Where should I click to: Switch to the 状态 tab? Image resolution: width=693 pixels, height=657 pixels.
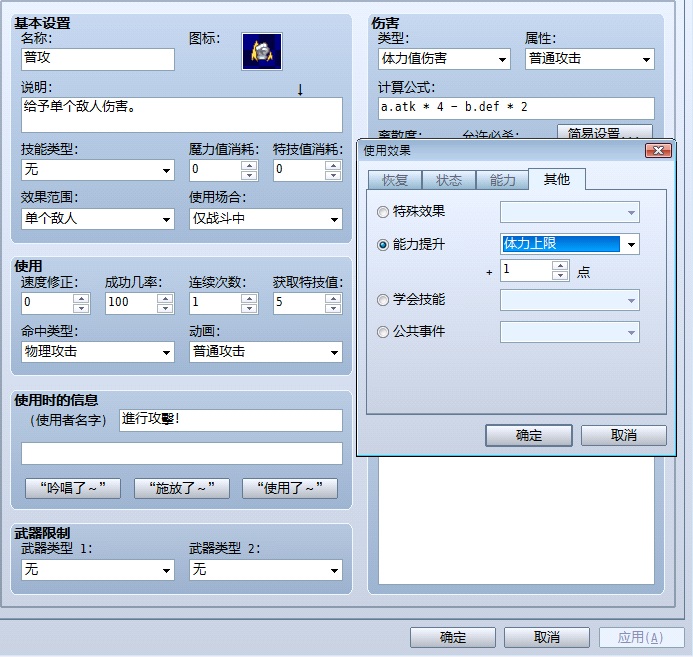point(449,180)
